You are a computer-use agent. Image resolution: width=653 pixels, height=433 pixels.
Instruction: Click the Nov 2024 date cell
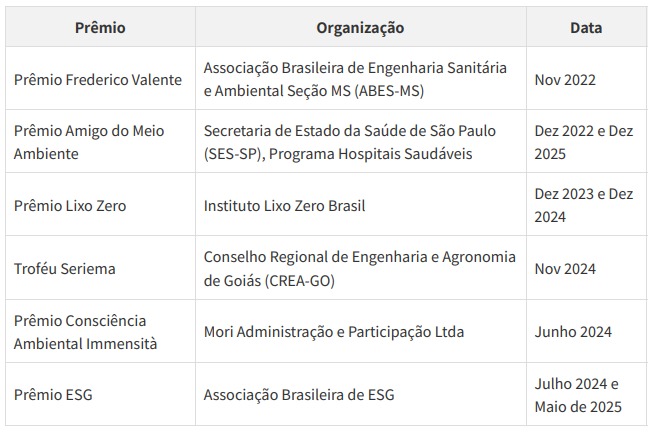pyautogui.click(x=565, y=269)
